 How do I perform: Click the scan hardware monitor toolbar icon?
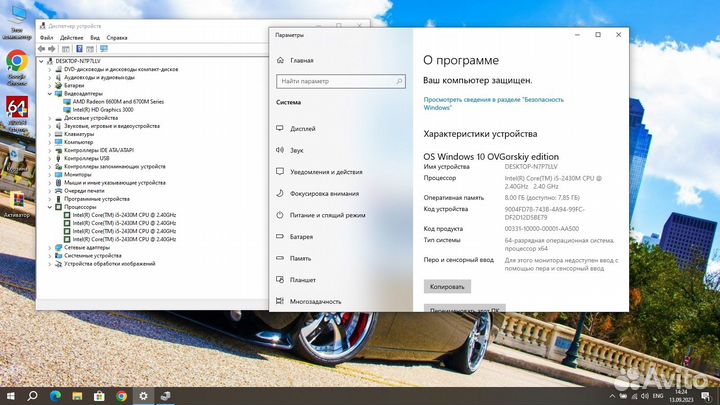click(x=103, y=48)
